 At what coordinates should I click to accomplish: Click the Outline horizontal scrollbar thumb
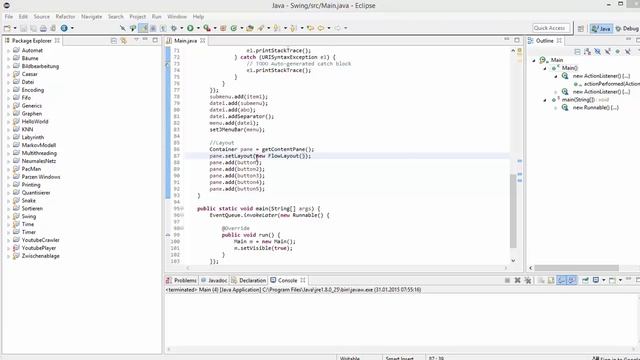coord(576,268)
